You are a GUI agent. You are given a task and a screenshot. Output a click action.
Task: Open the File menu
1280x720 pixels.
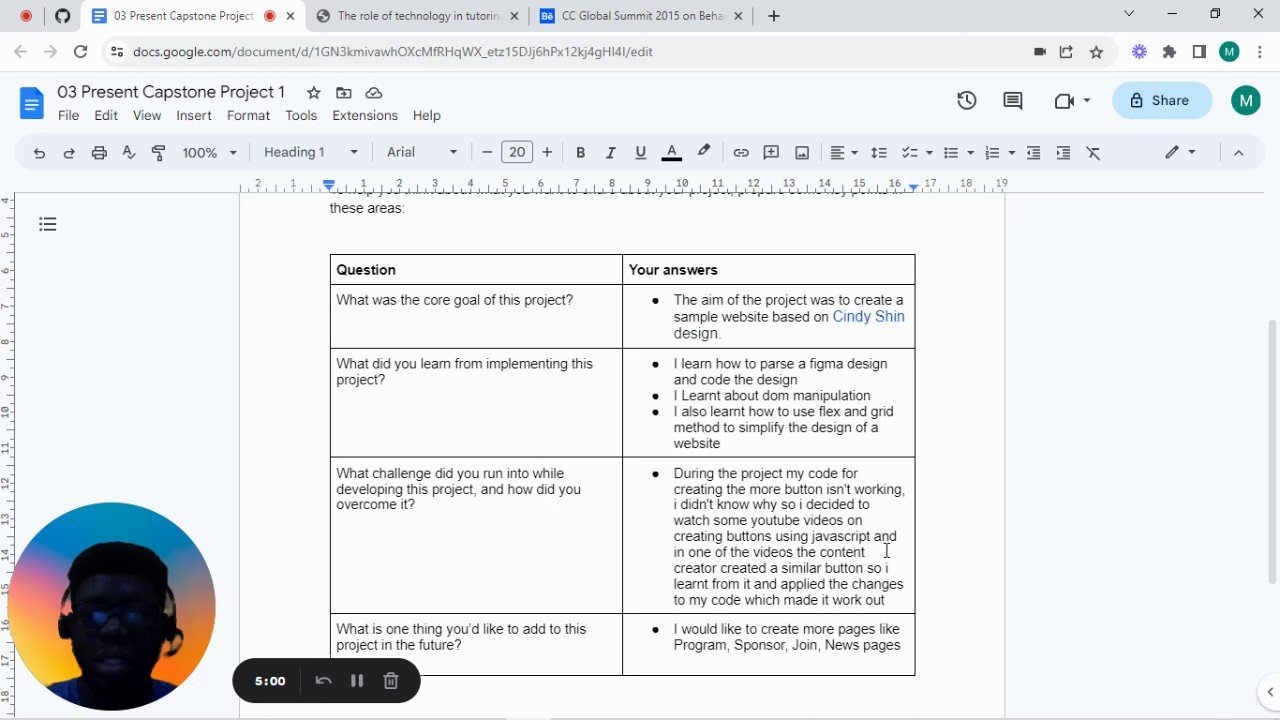point(68,116)
